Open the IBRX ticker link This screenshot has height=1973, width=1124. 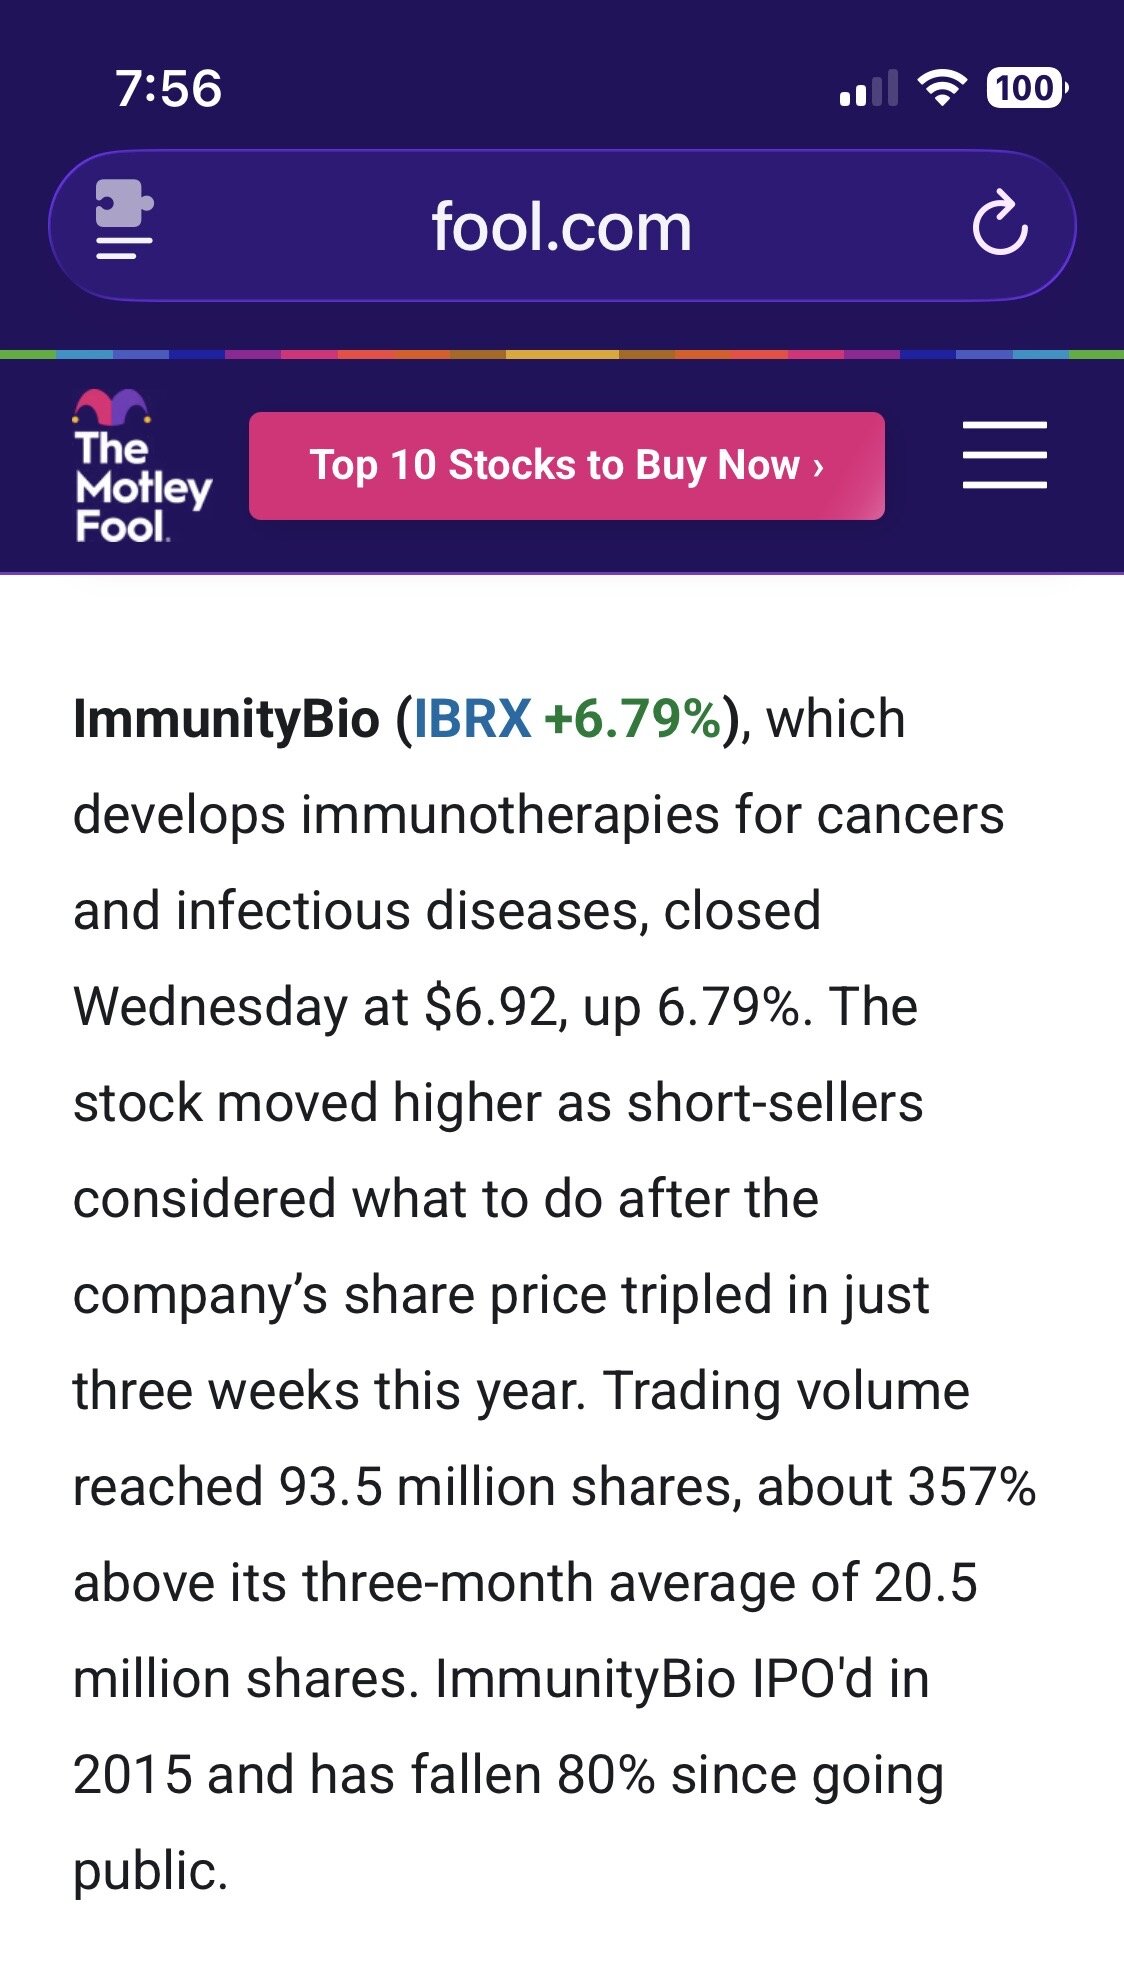tap(472, 719)
